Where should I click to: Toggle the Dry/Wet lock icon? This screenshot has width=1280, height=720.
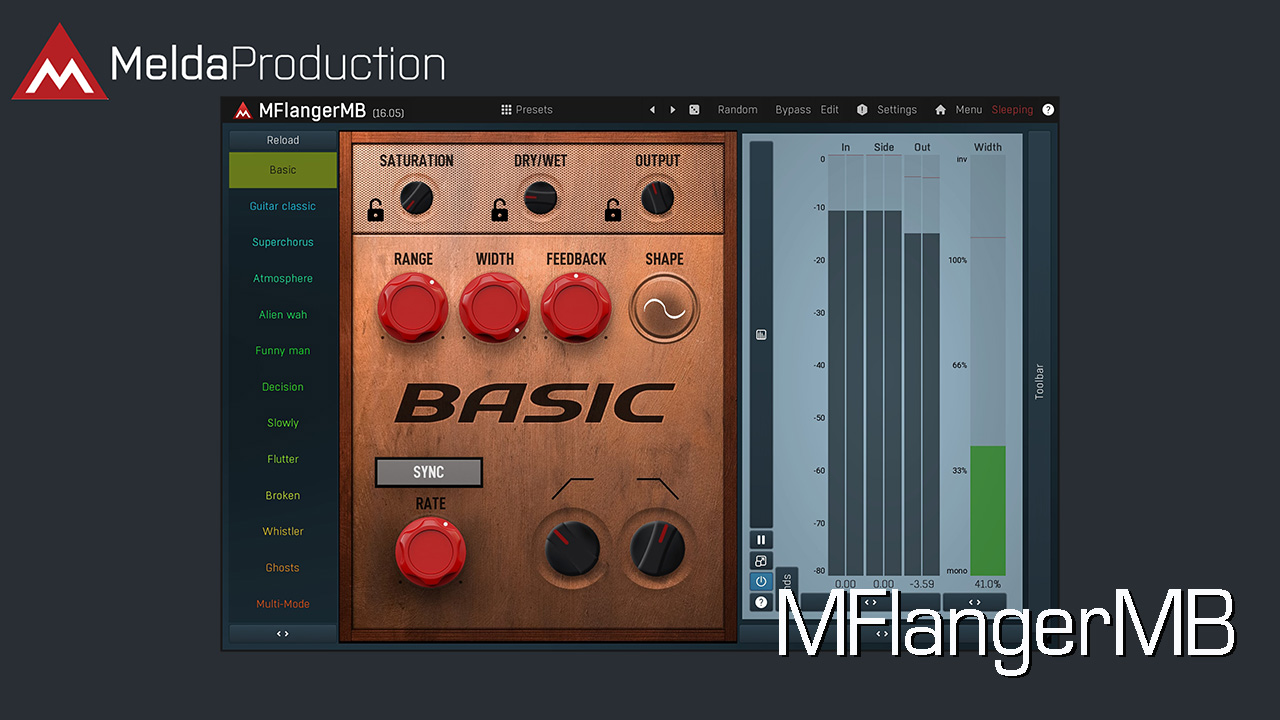[499, 210]
